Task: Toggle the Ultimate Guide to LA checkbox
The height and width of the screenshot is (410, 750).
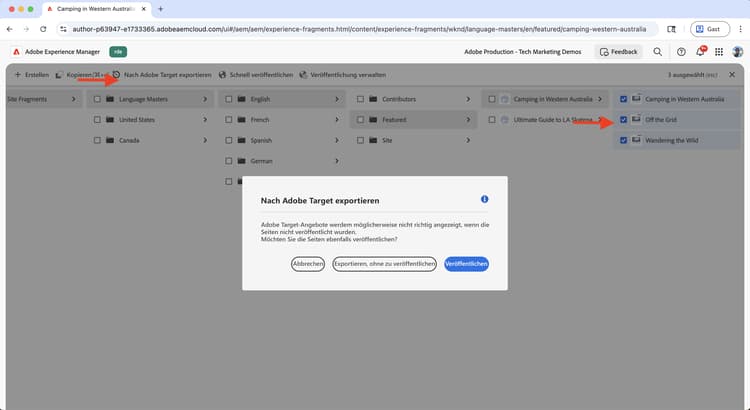Action: click(492, 120)
